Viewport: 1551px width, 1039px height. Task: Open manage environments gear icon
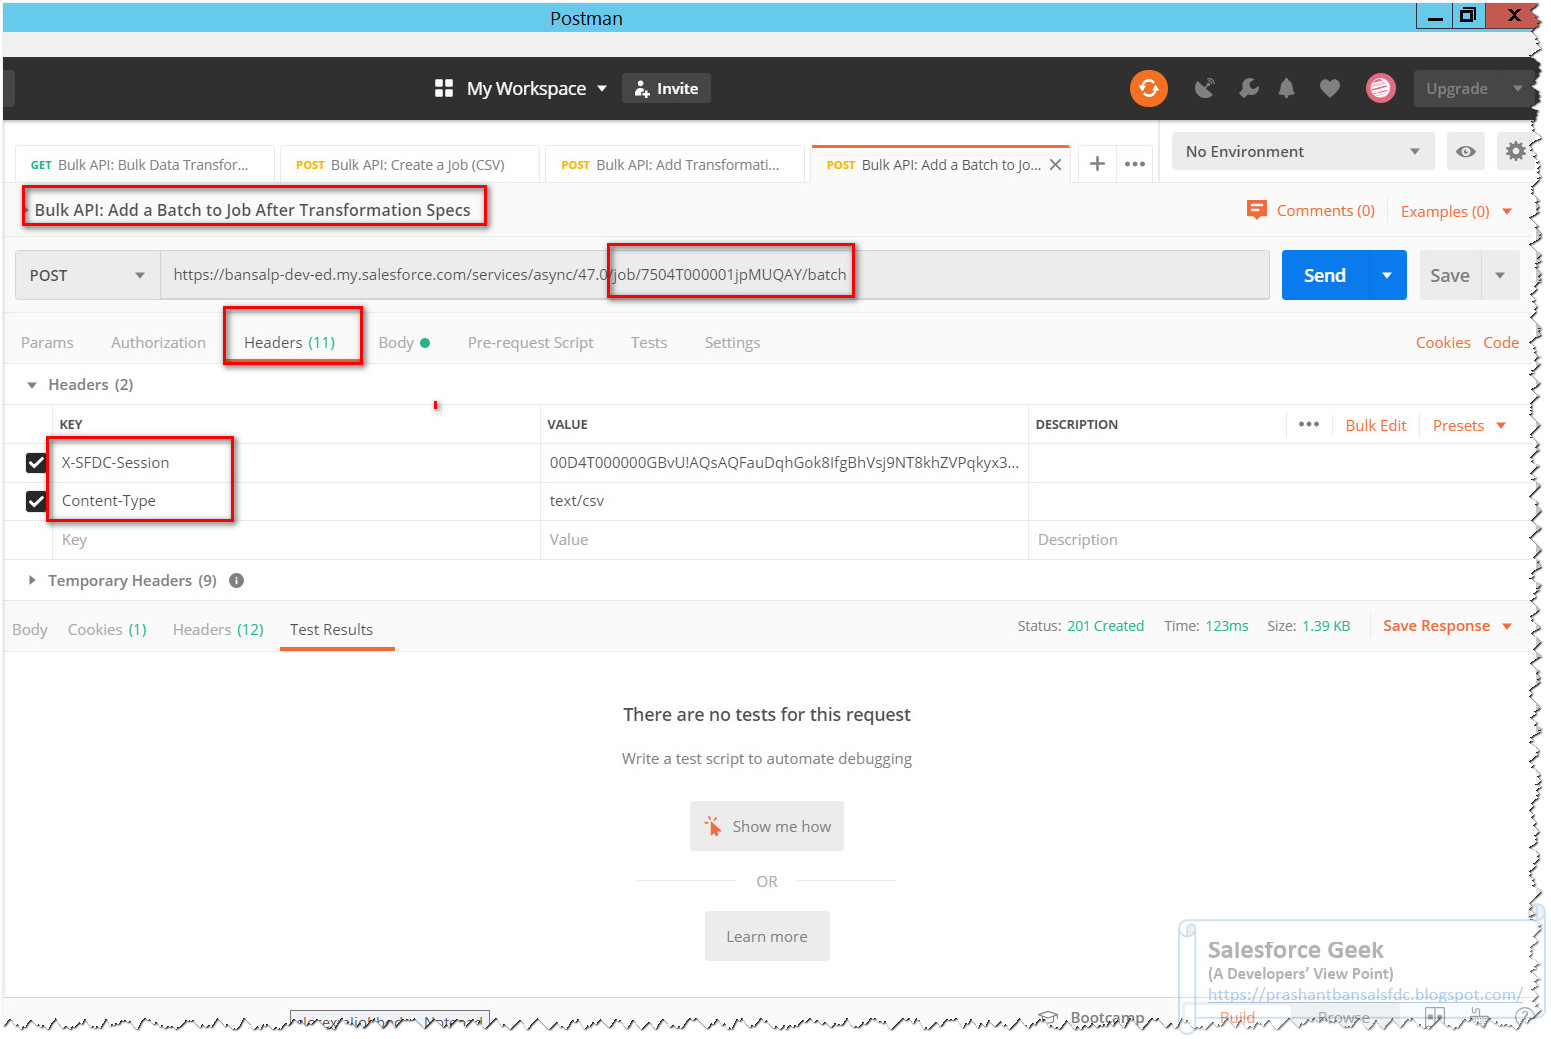pyautogui.click(x=1515, y=152)
